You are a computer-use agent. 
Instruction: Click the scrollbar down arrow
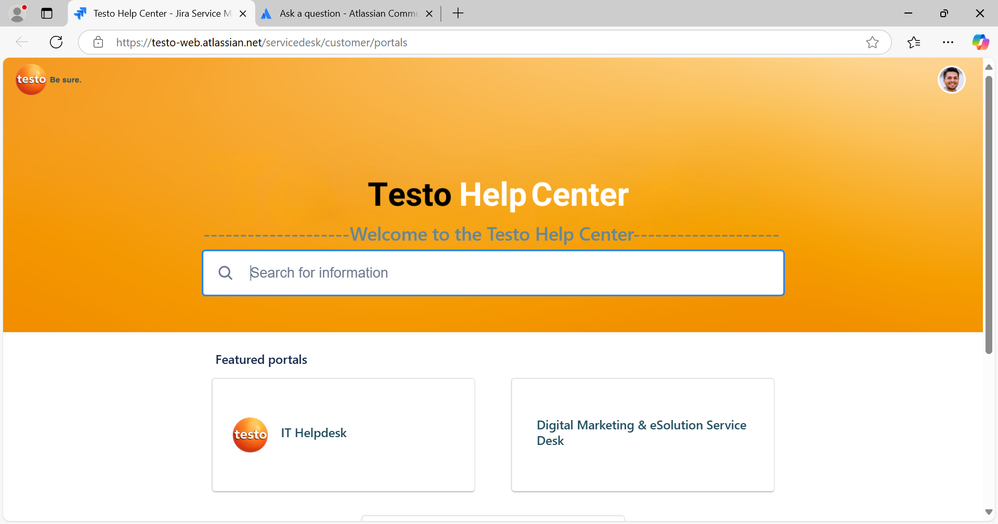(988, 512)
